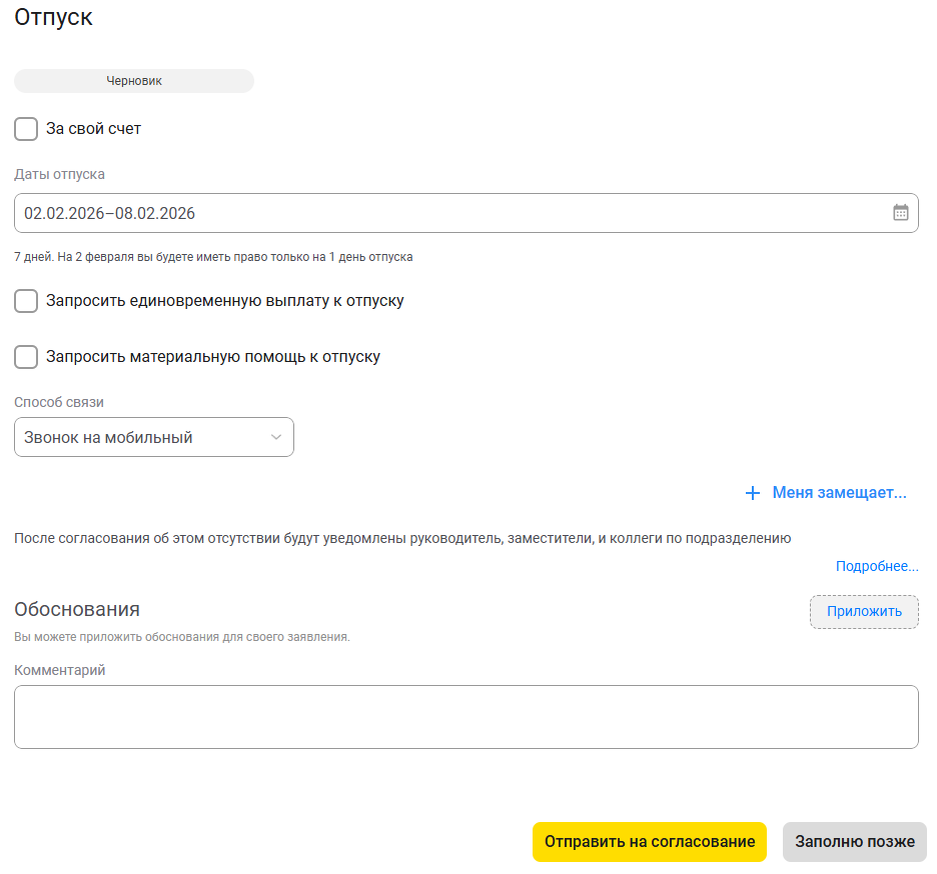Select the Меня замещает... link

click(839, 492)
